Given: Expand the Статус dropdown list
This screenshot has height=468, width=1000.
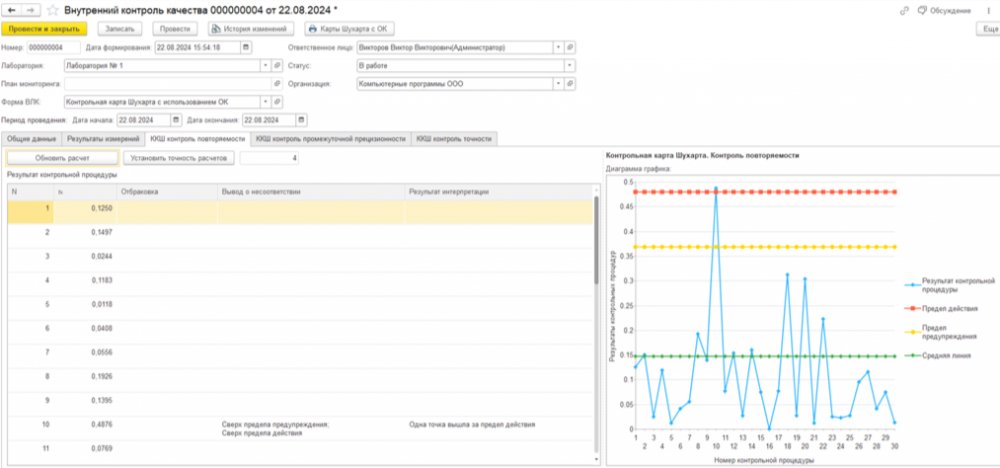Looking at the screenshot, I should pos(570,65).
